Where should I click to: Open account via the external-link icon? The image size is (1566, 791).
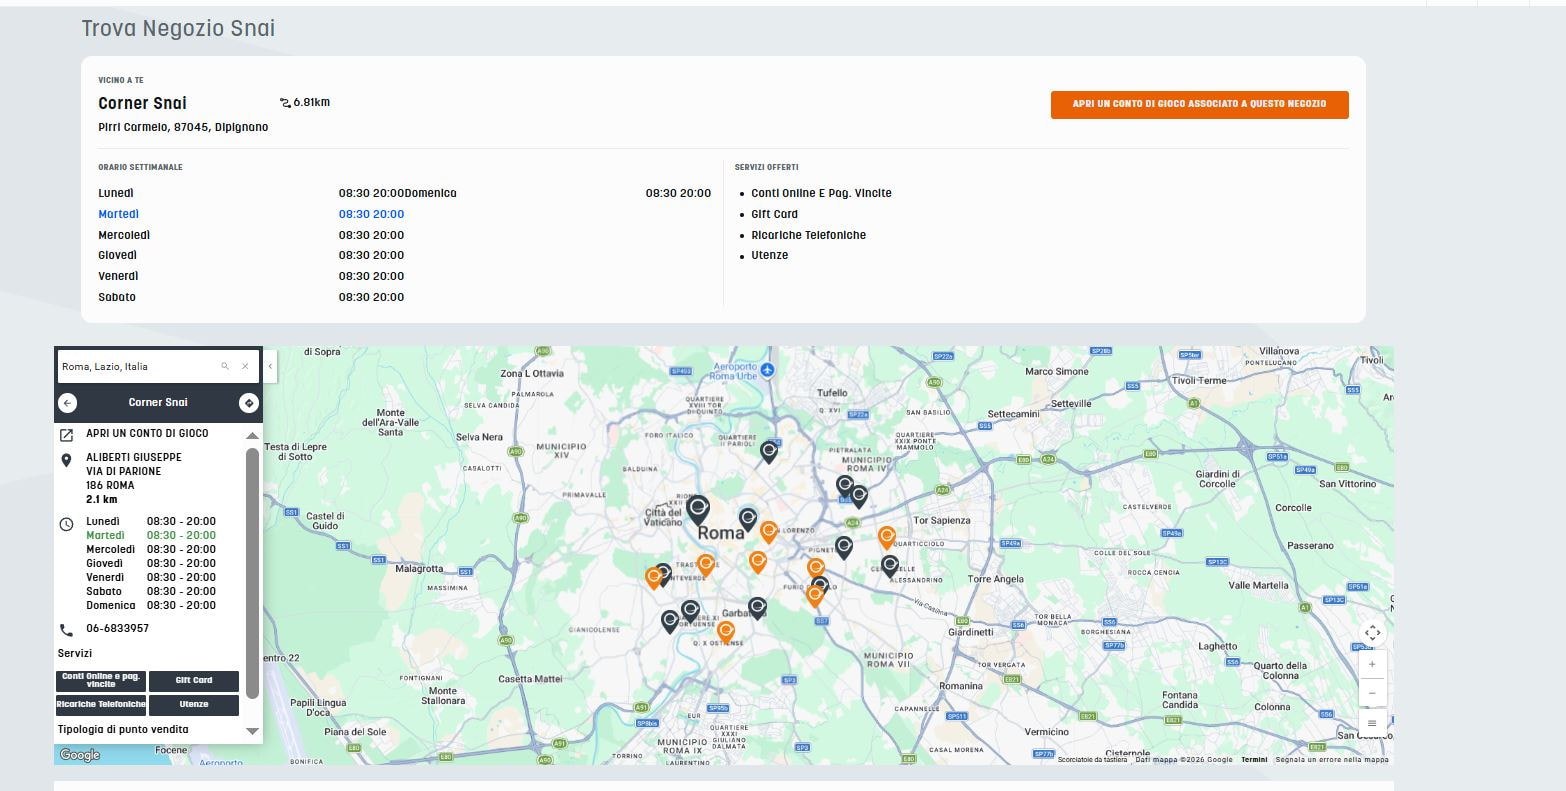(x=66, y=433)
